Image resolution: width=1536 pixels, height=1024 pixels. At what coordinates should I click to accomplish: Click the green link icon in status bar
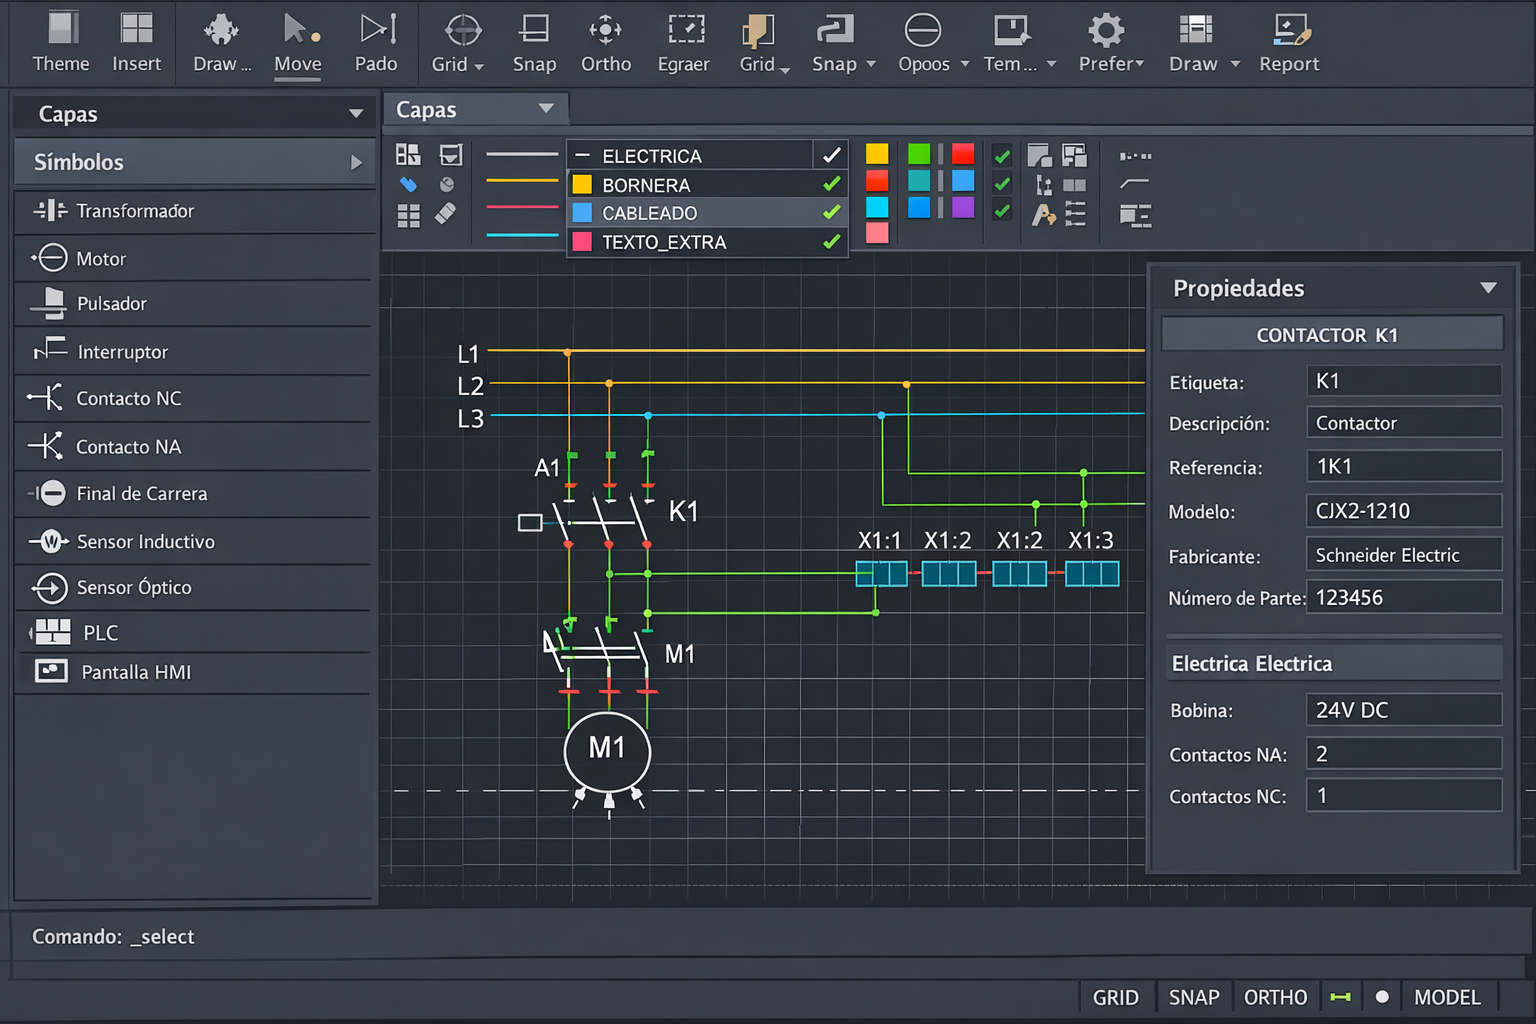pyautogui.click(x=1341, y=997)
